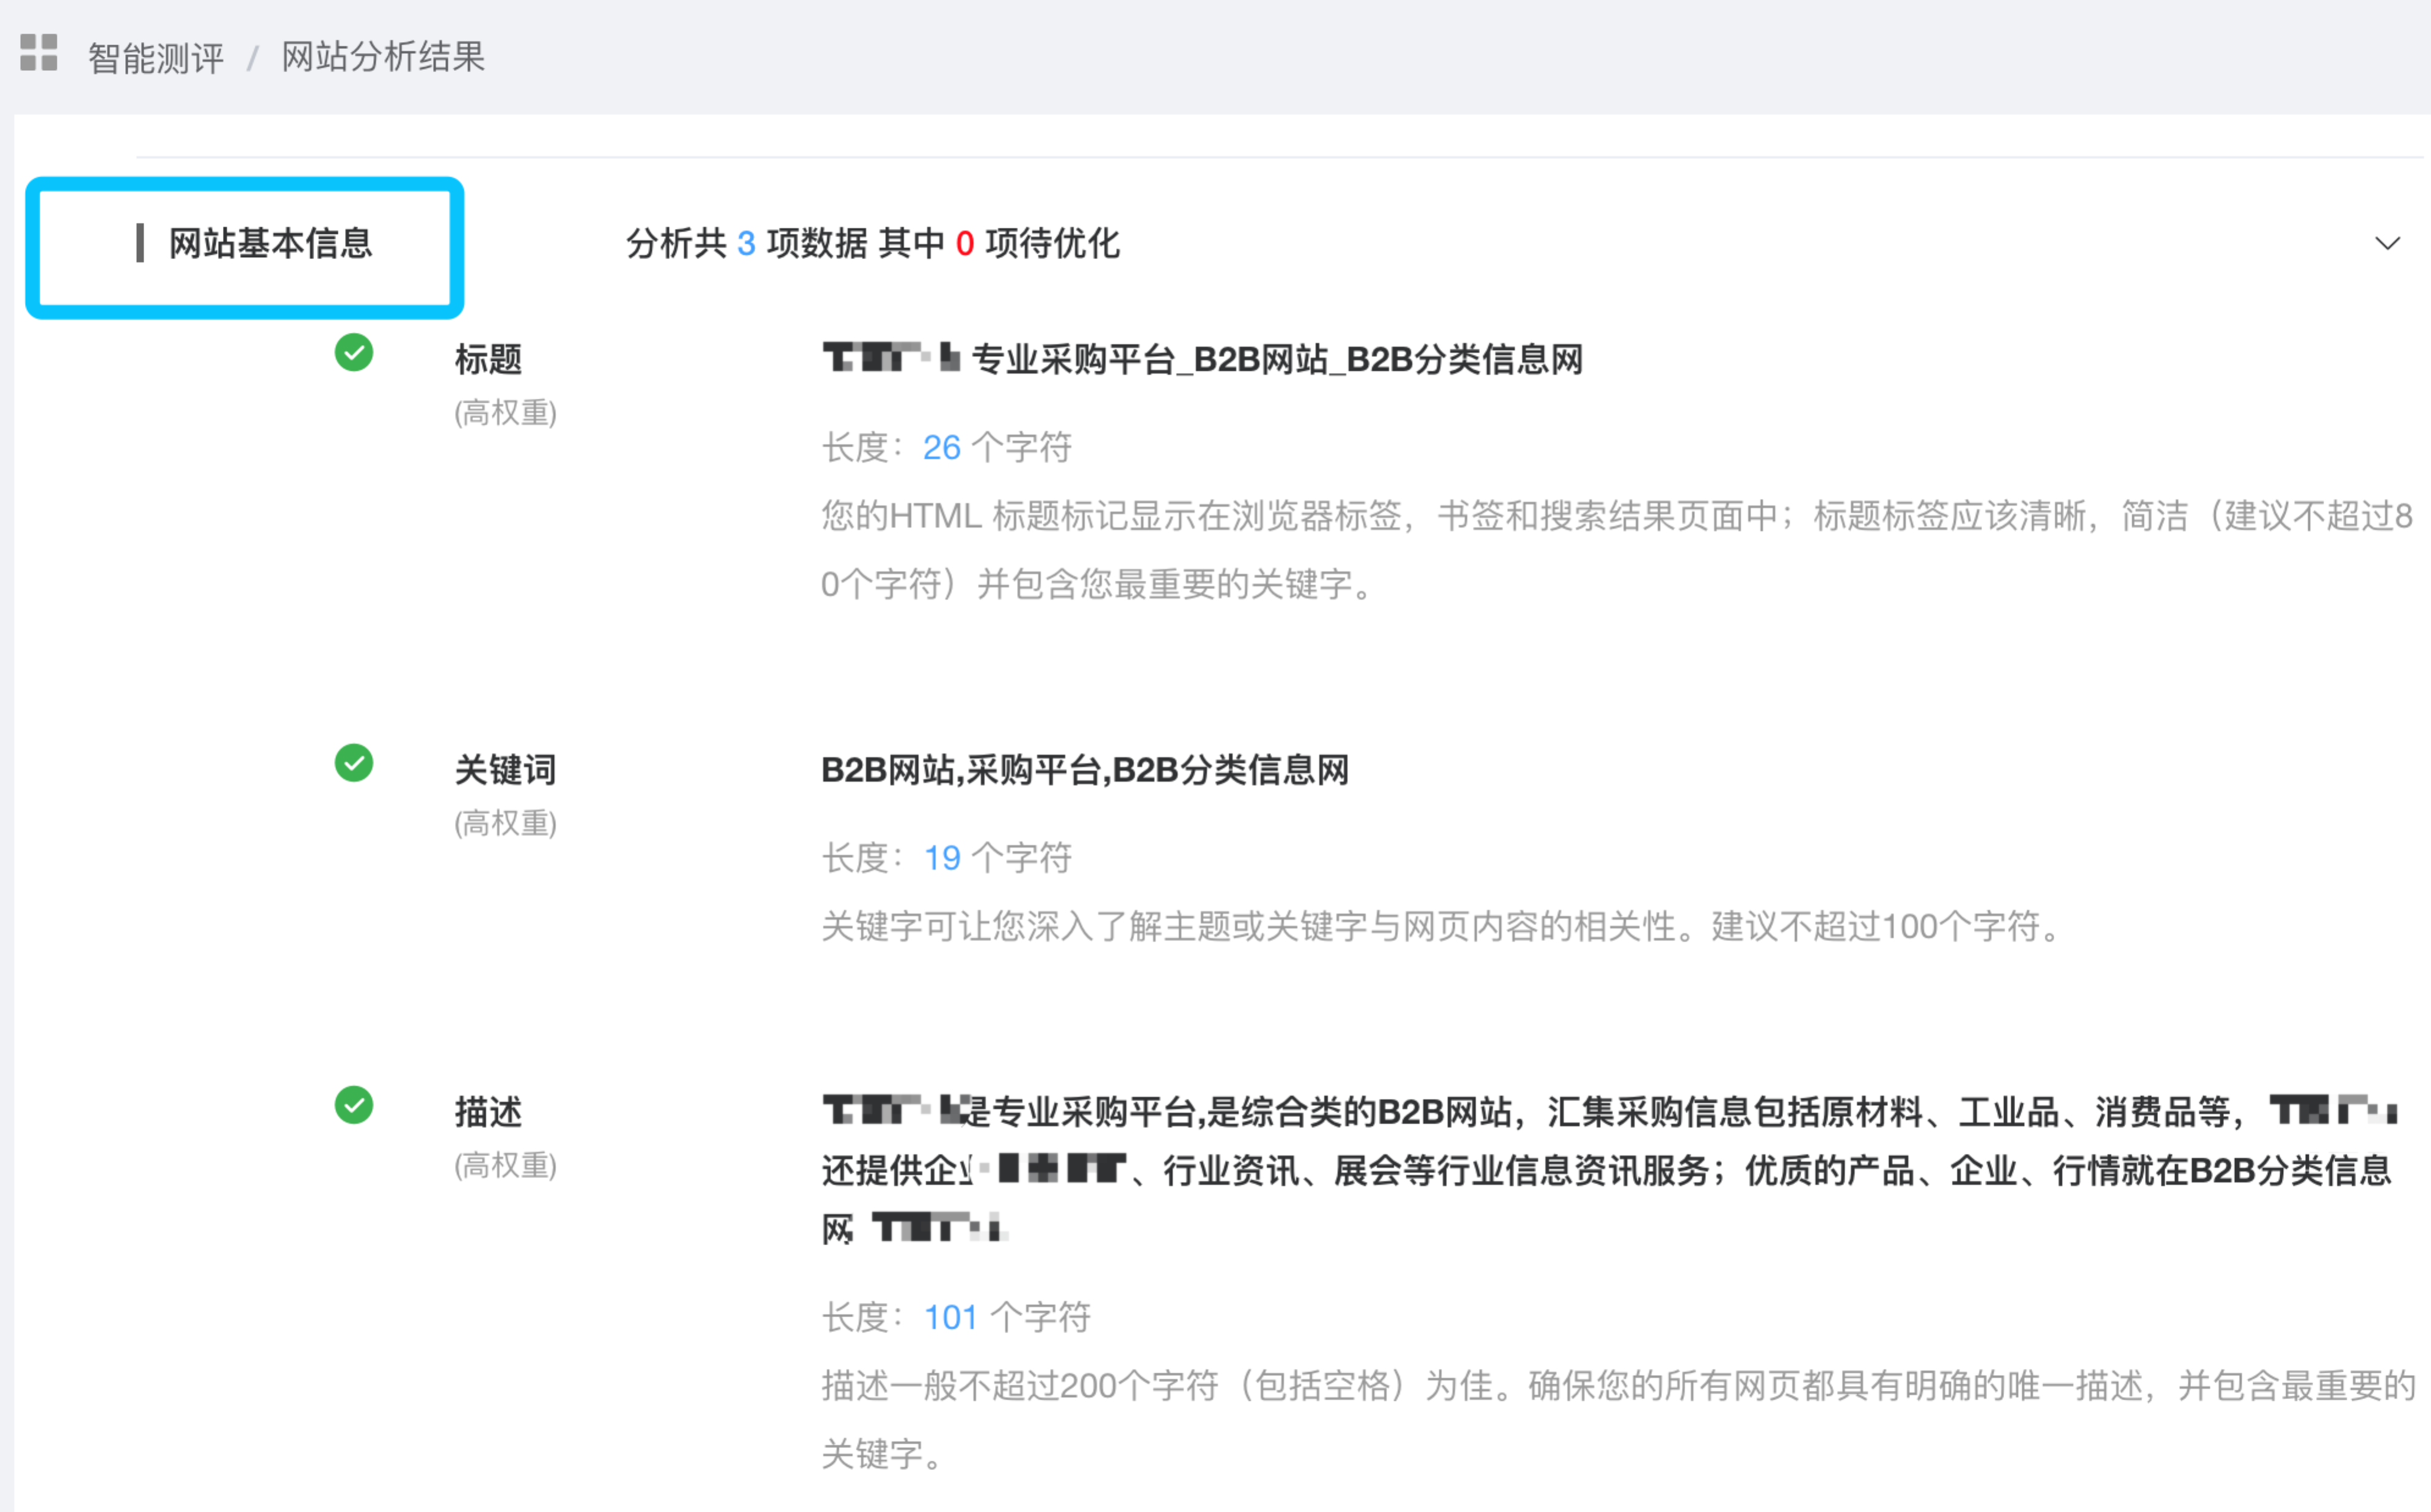Click the green check icon beside 标题

pyautogui.click(x=354, y=352)
